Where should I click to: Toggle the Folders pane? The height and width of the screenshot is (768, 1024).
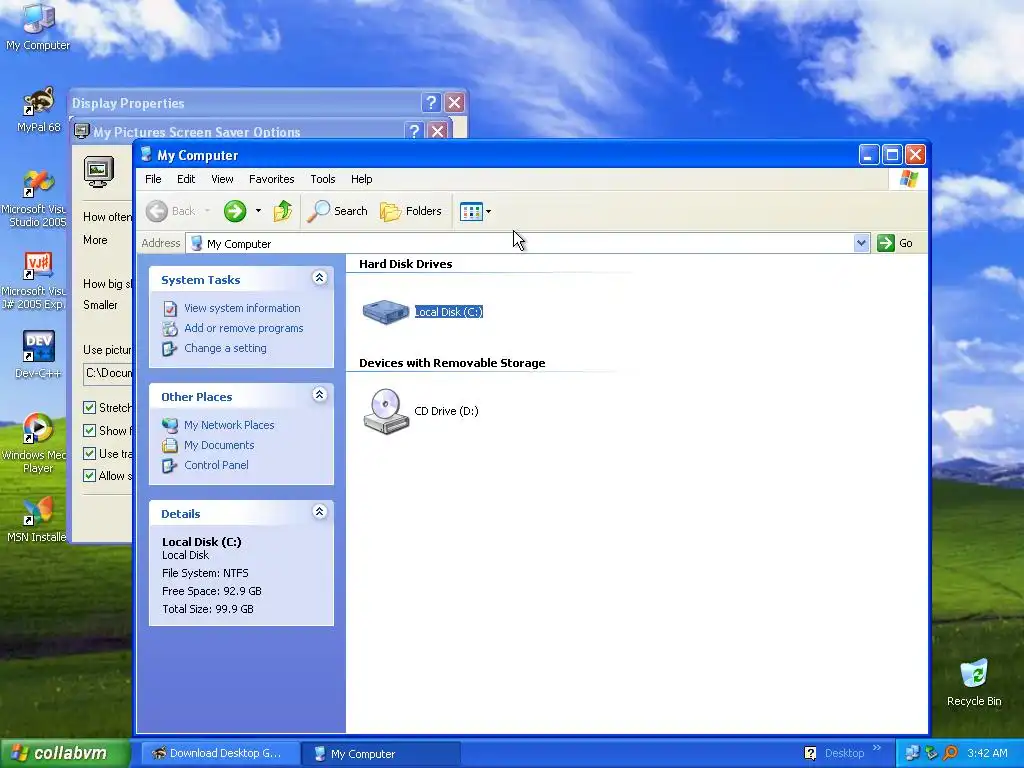click(411, 211)
